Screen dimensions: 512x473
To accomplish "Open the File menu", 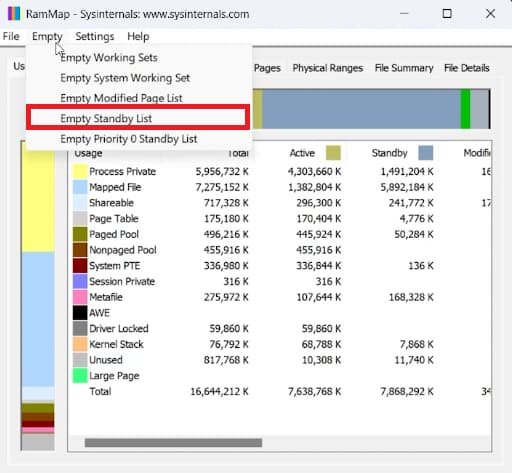I will pyautogui.click(x=11, y=36).
